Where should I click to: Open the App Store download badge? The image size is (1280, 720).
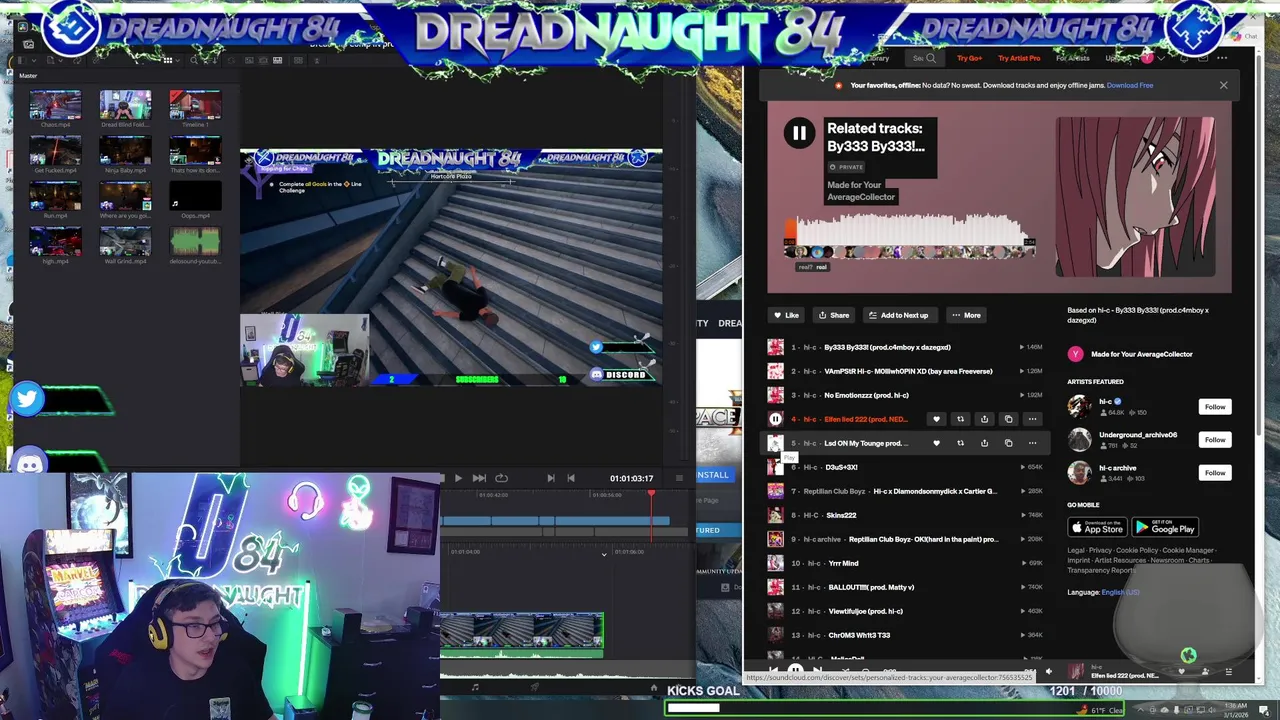pos(1097,527)
